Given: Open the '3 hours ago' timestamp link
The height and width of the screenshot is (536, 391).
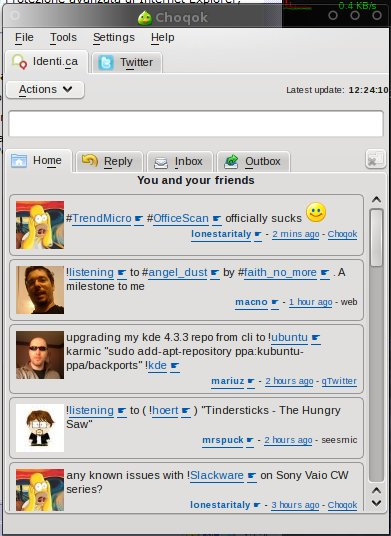Looking at the screenshot, I should (295, 505).
